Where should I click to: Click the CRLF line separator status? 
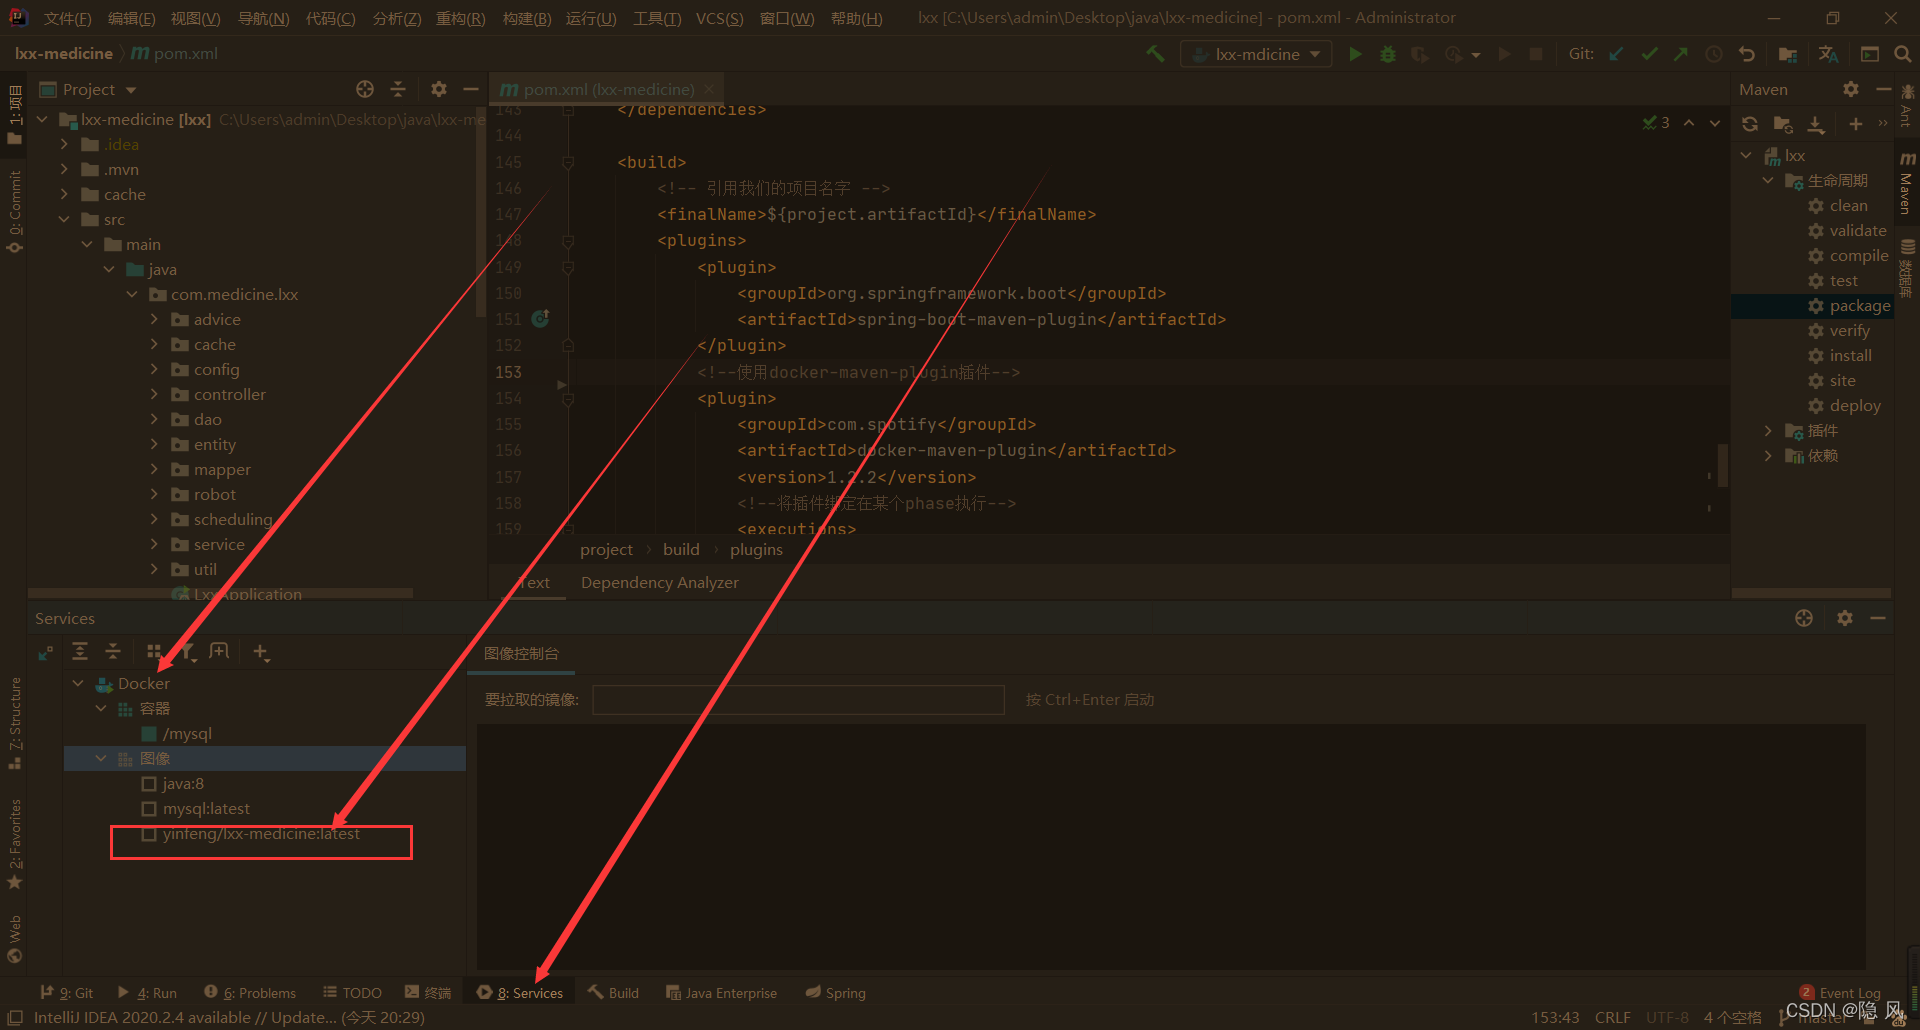click(x=1612, y=1017)
